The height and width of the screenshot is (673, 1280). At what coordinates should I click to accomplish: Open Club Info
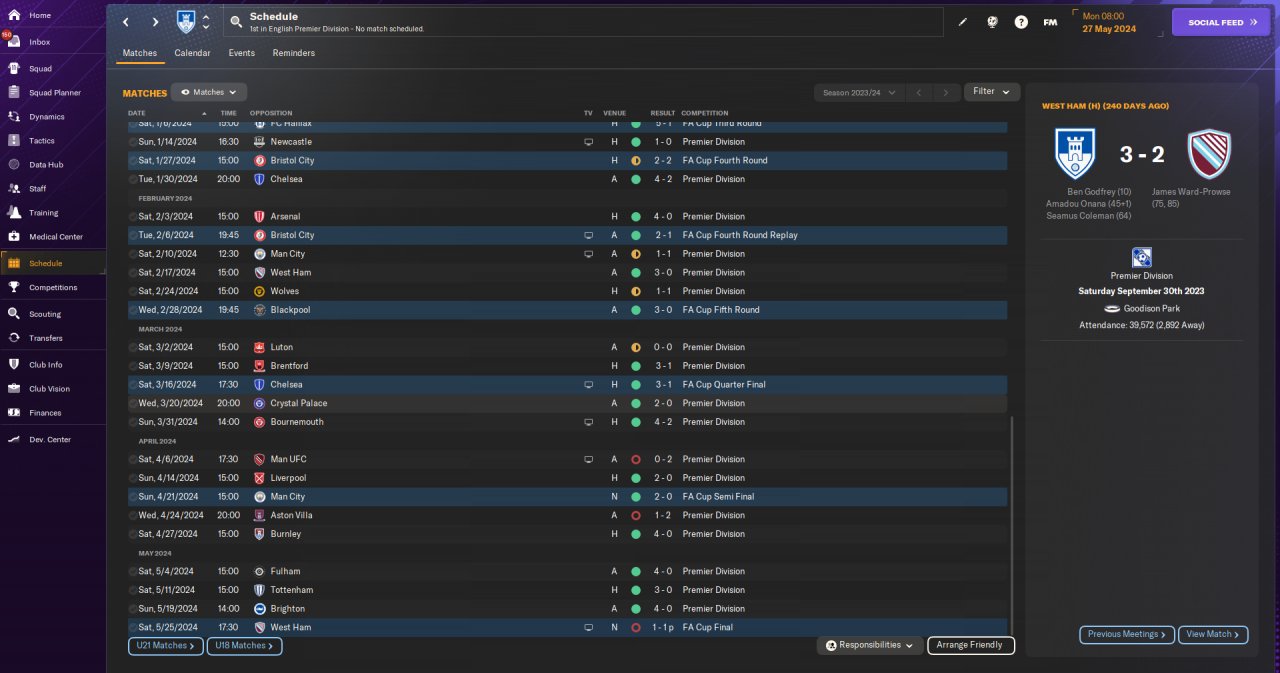[46, 365]
